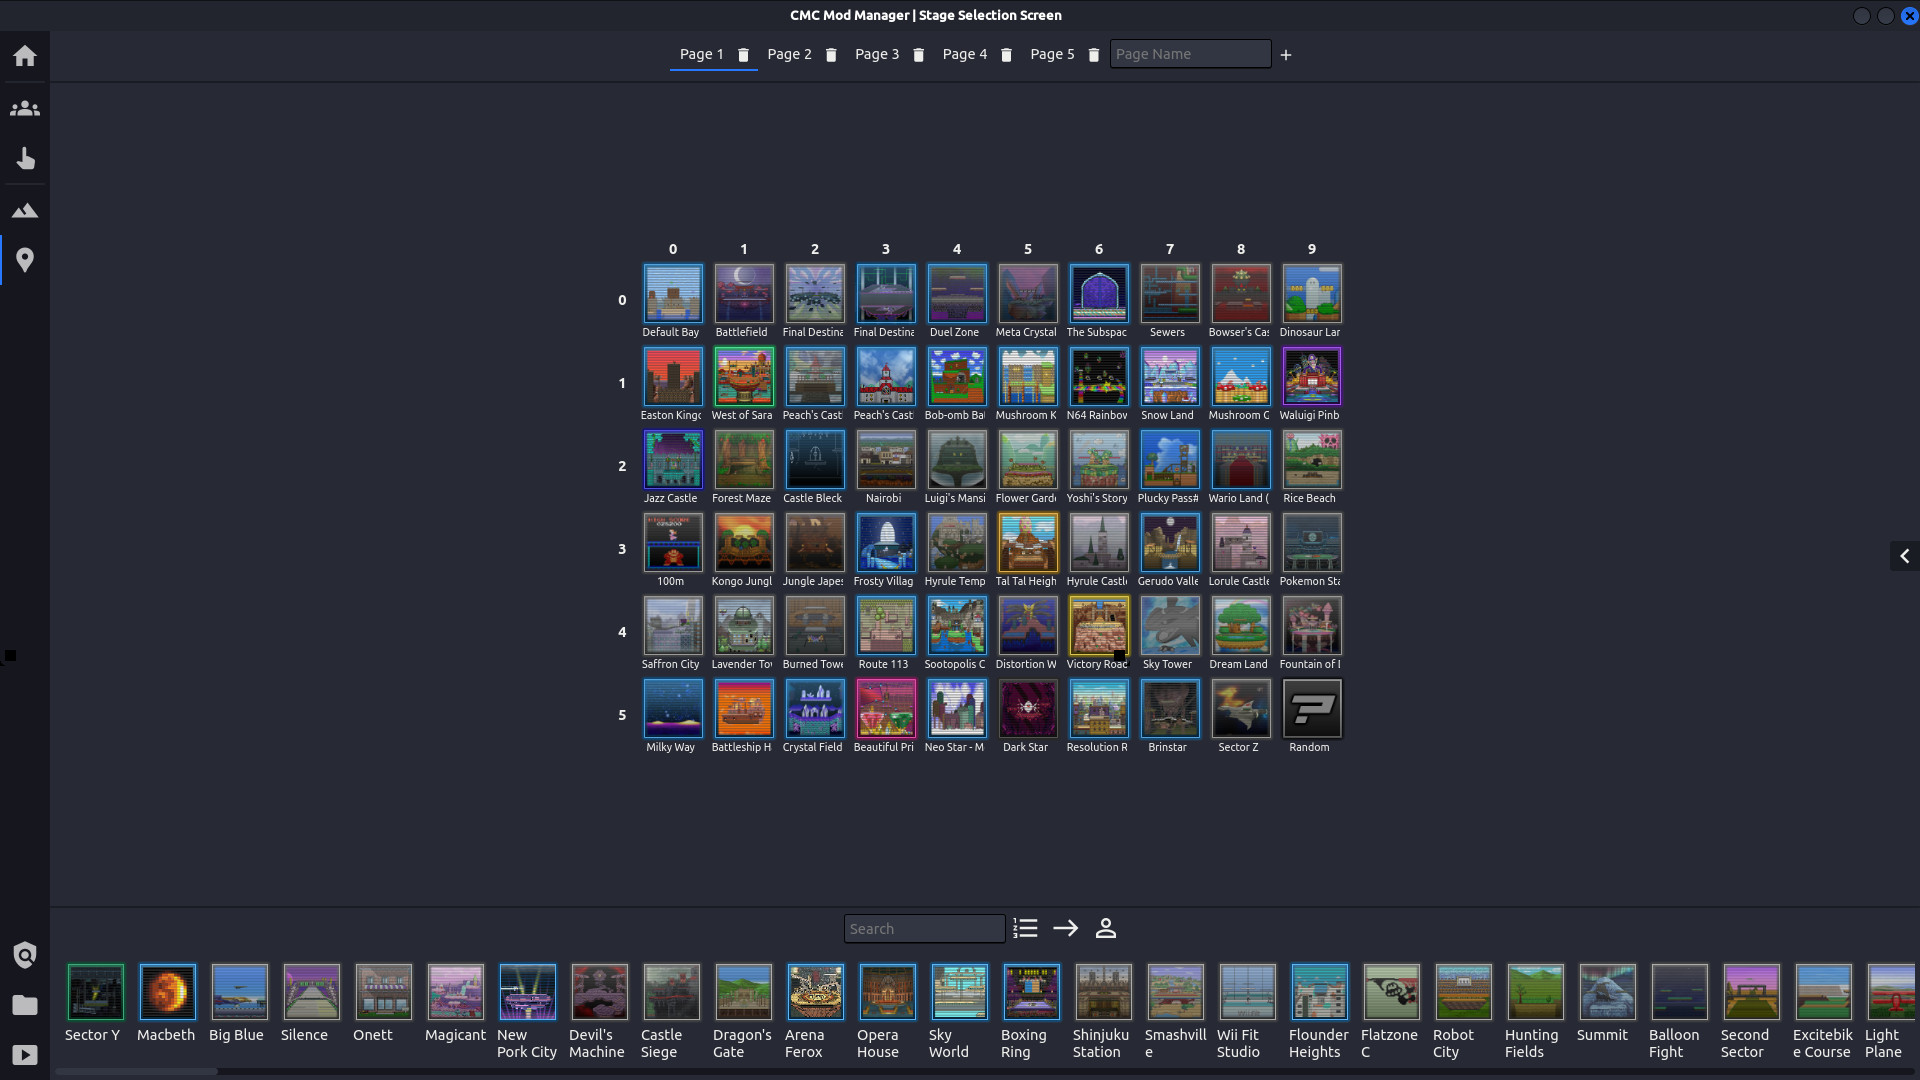1920x1080 pixels.
Task: Click the Page Name input field
Action: click(x=1190, y=54)
